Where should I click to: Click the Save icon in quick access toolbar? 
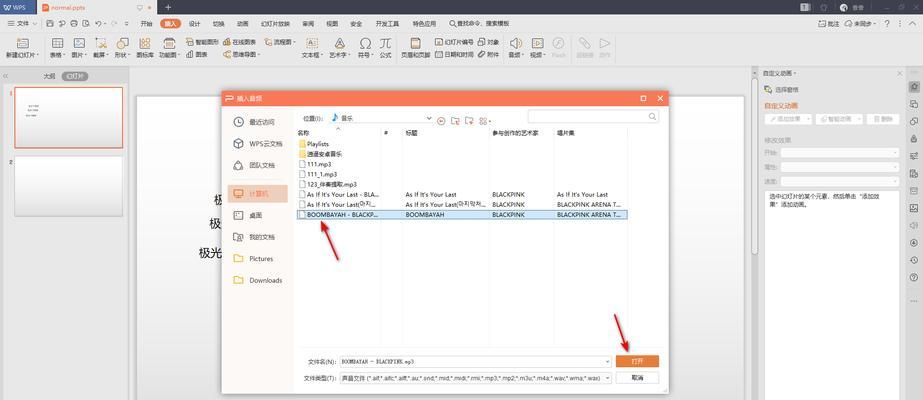(50, 24)
